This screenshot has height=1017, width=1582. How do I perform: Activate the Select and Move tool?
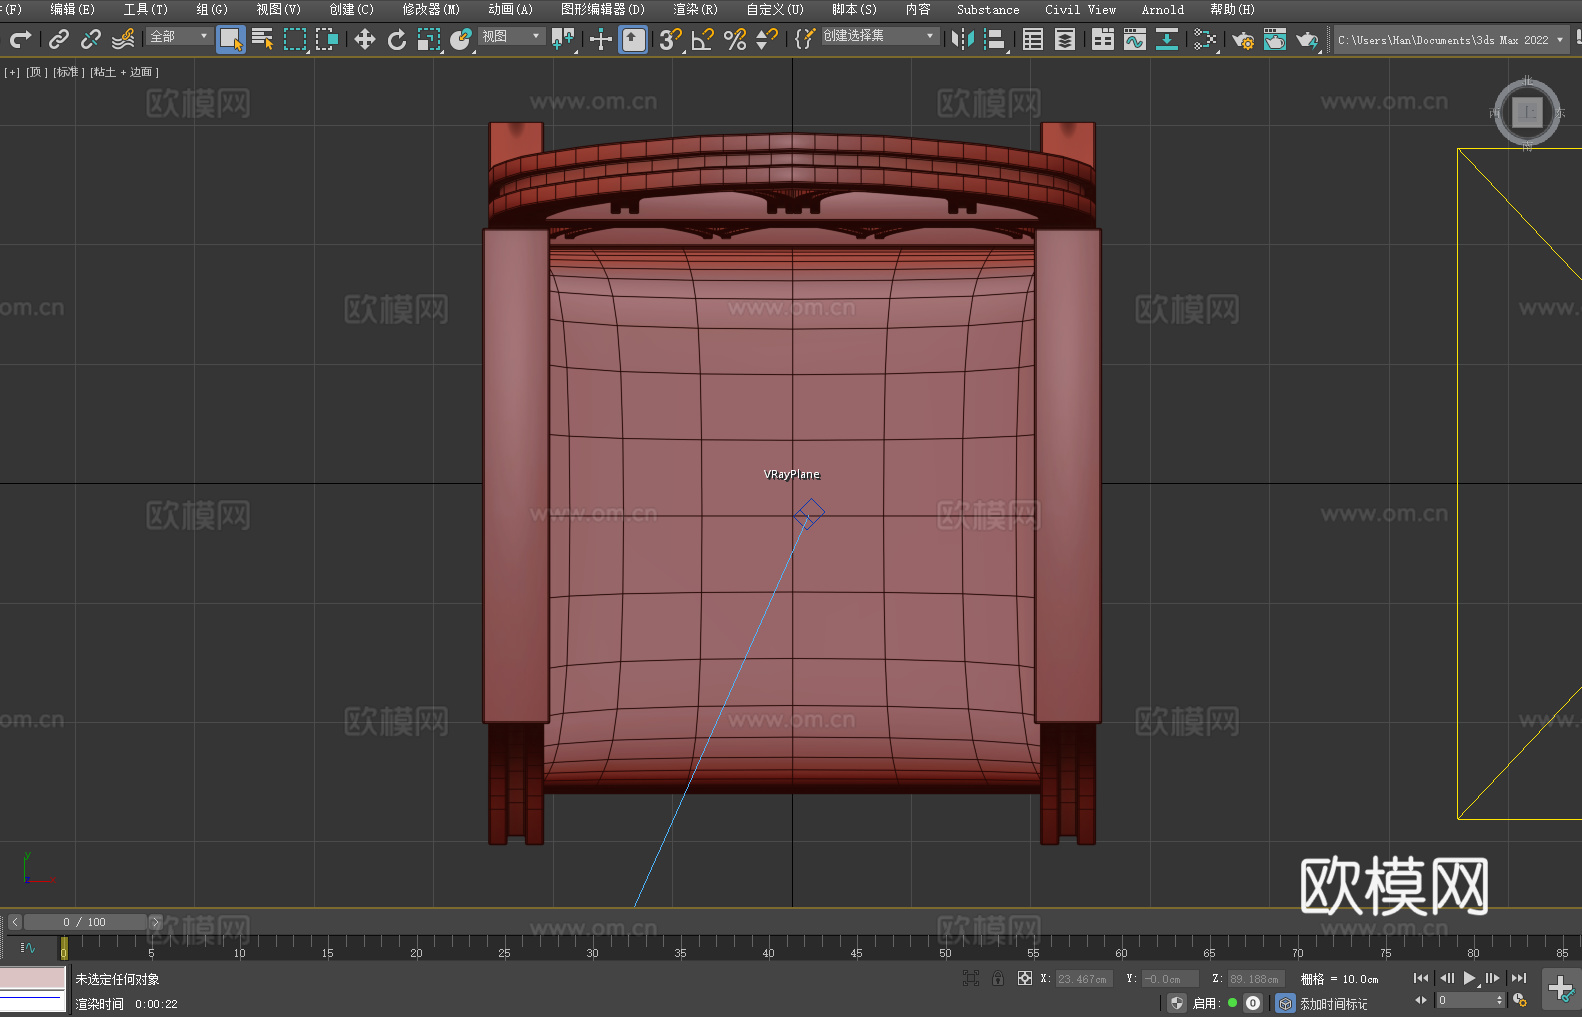coord(365,39)
